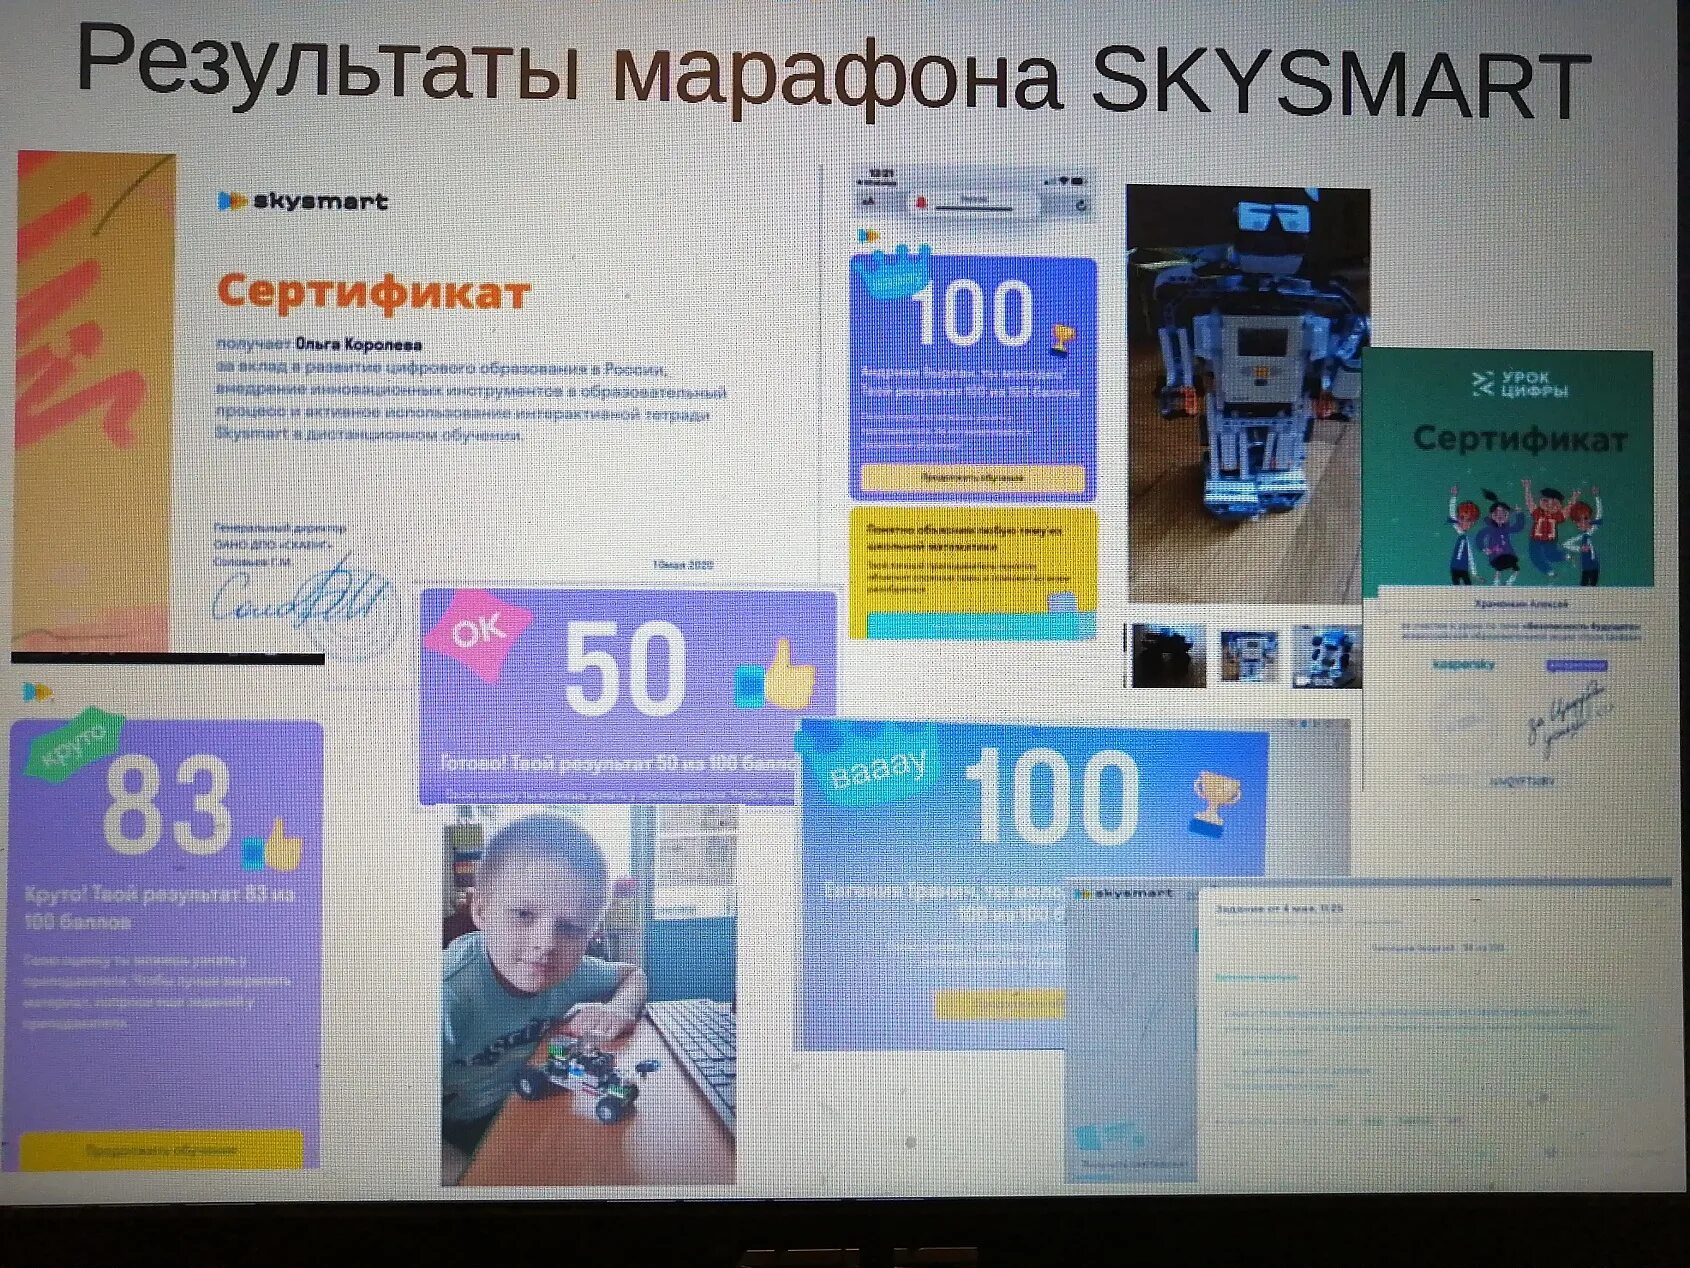Screen dimensions: 1690x1268
Task: Click the score number 50
Action: [625, 668]
